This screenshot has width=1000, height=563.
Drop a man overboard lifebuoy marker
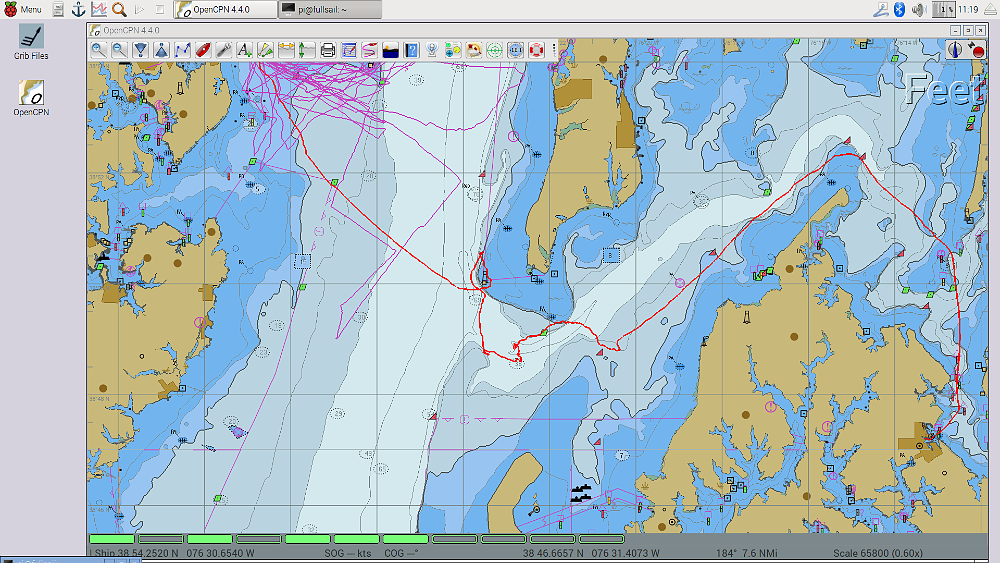[536, 50]
